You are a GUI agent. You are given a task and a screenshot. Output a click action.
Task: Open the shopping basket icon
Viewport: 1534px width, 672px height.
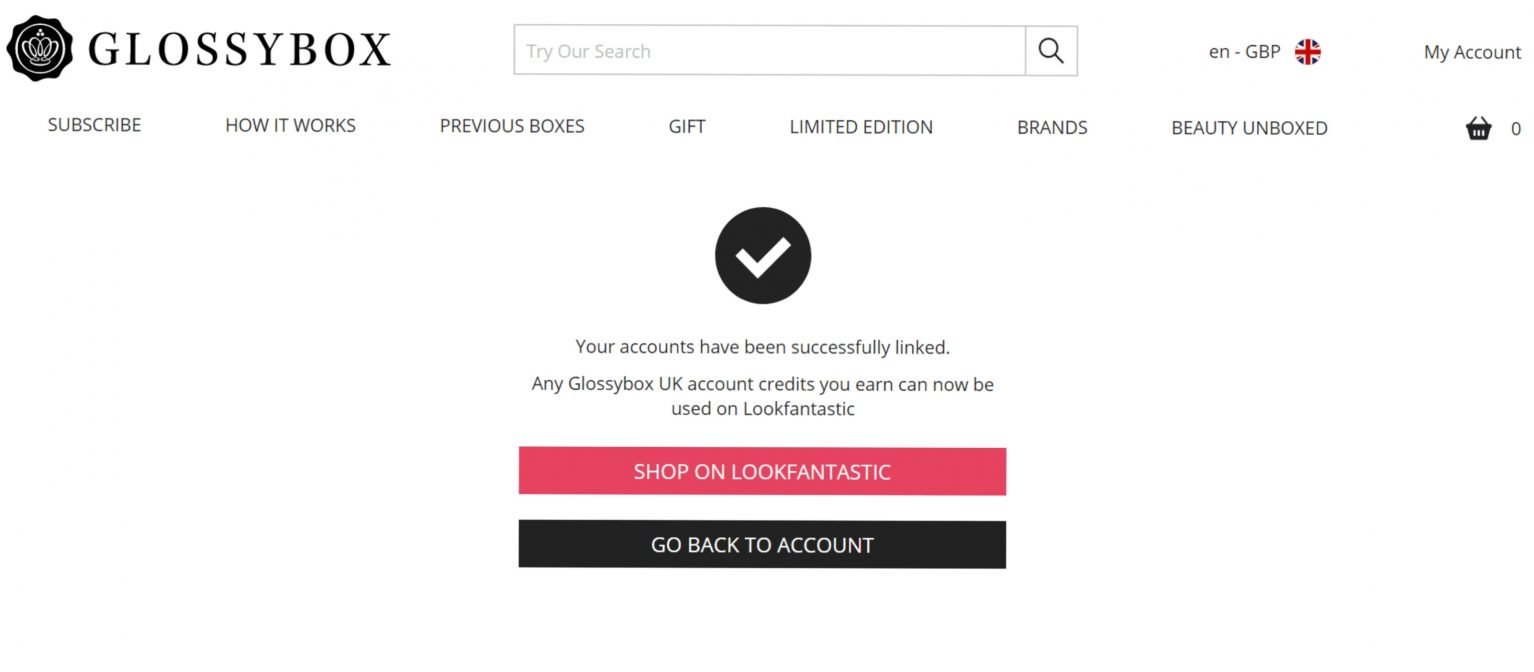(x=1478, y=128)
